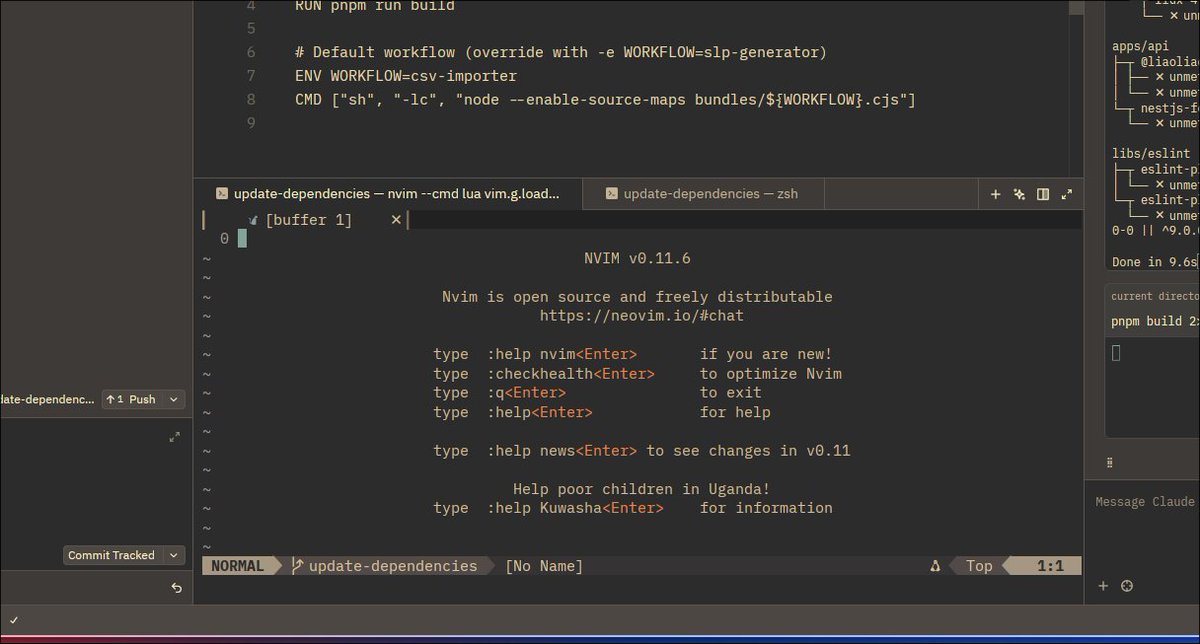Click 'Nvim is open source' line

point(637,297)
